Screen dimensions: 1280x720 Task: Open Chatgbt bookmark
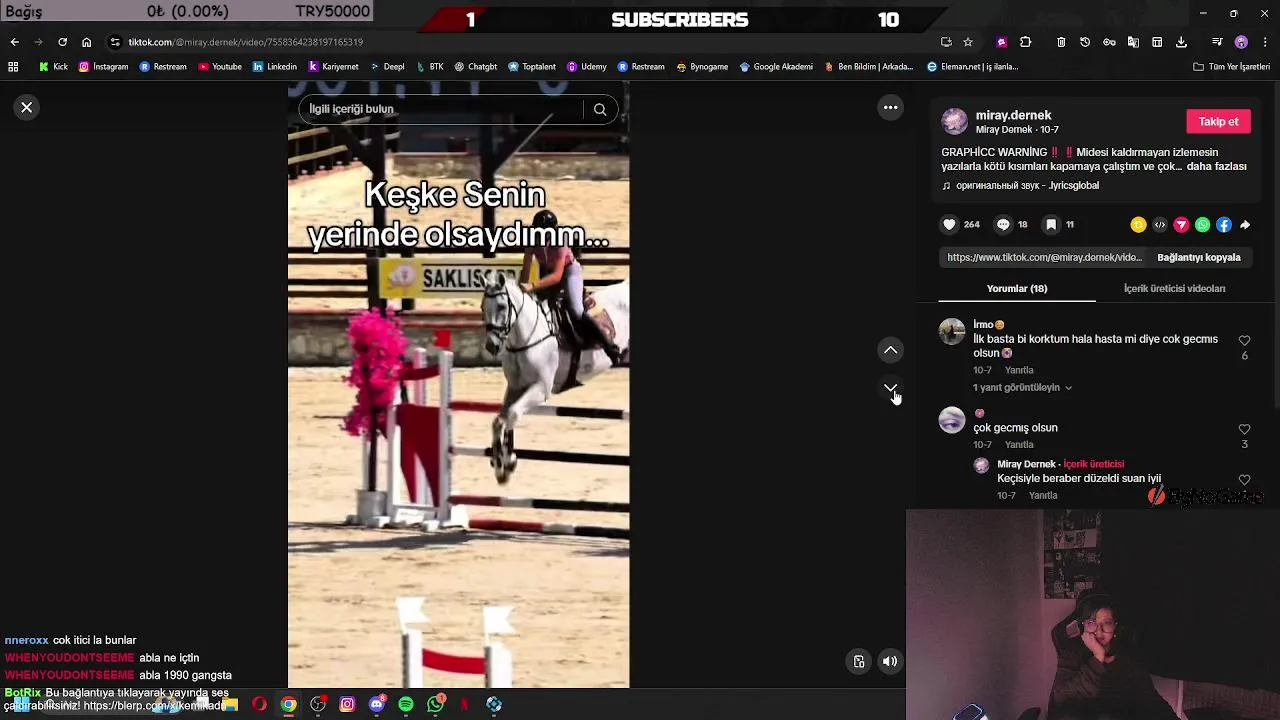[x=475, y=67]
